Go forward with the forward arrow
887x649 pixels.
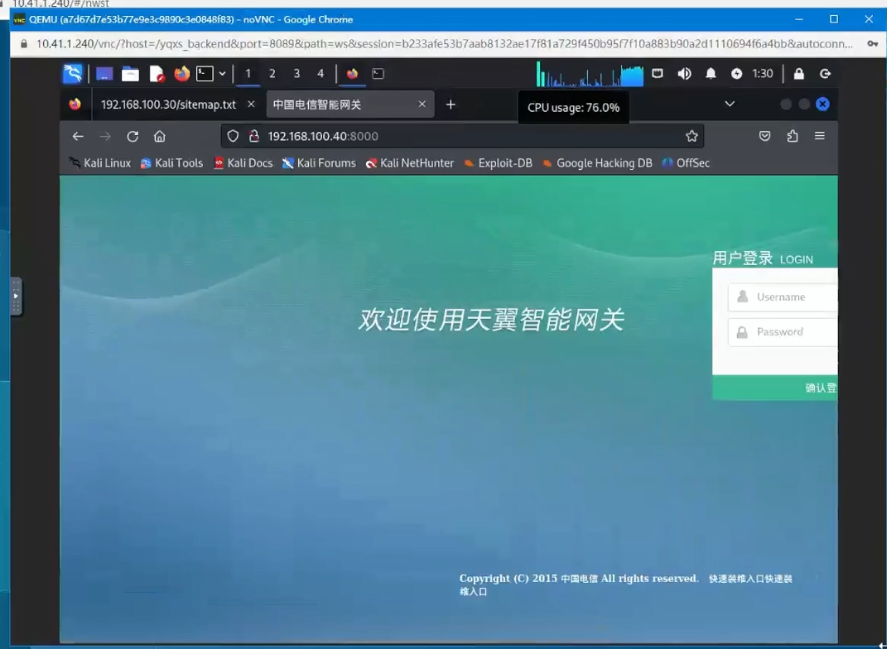[105, 136]
